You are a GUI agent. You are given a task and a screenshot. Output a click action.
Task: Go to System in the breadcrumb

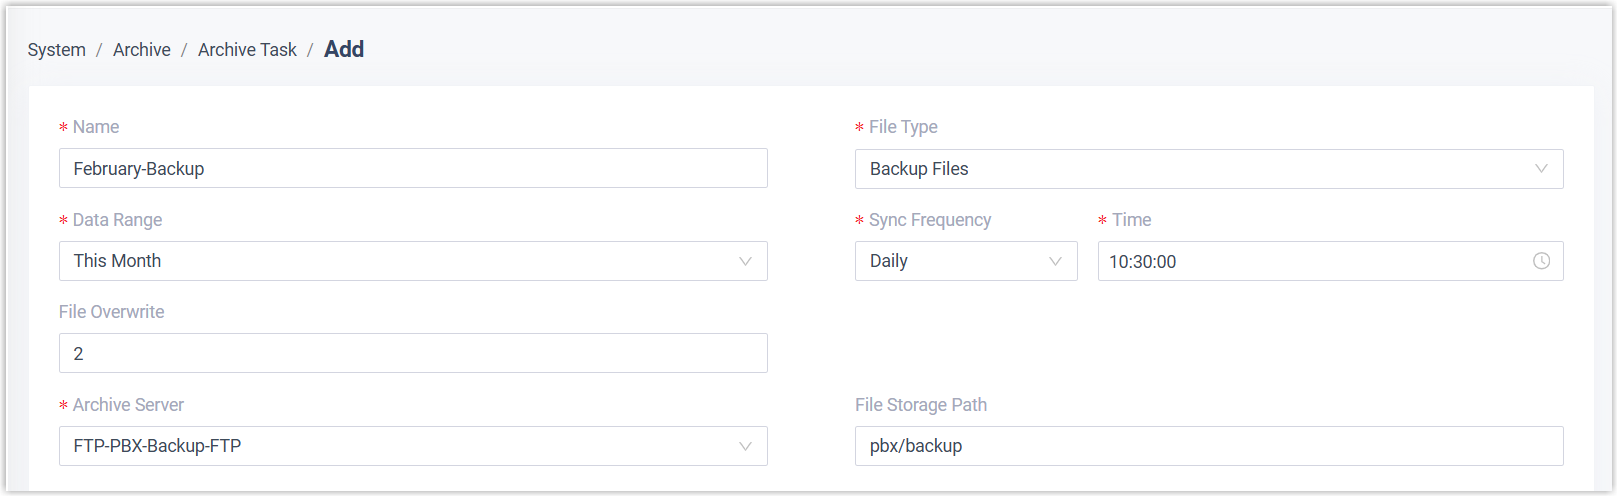(x=57, y=50)
